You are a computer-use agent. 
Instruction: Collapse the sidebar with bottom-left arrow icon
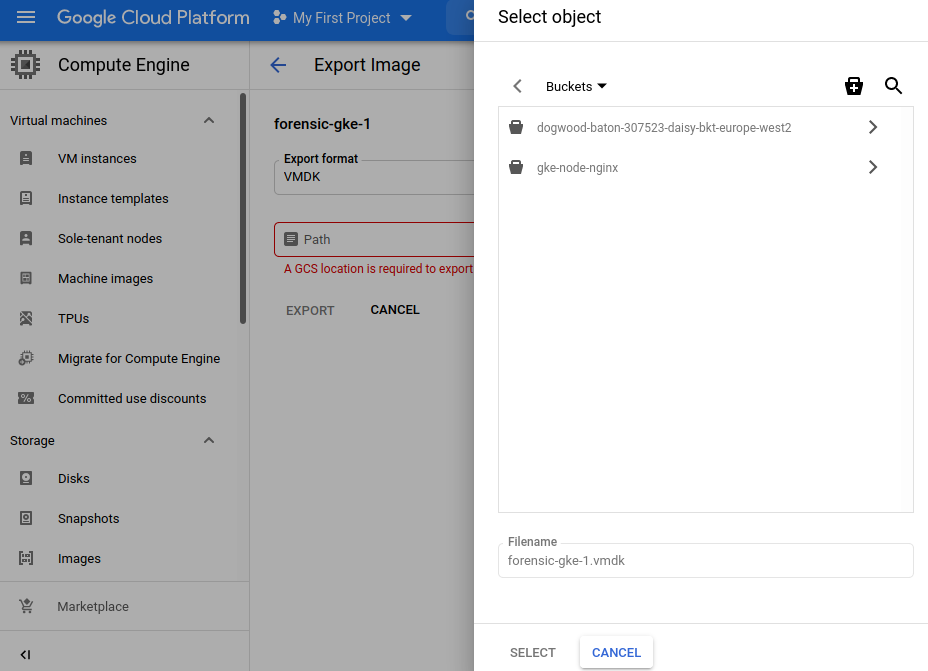26,654
